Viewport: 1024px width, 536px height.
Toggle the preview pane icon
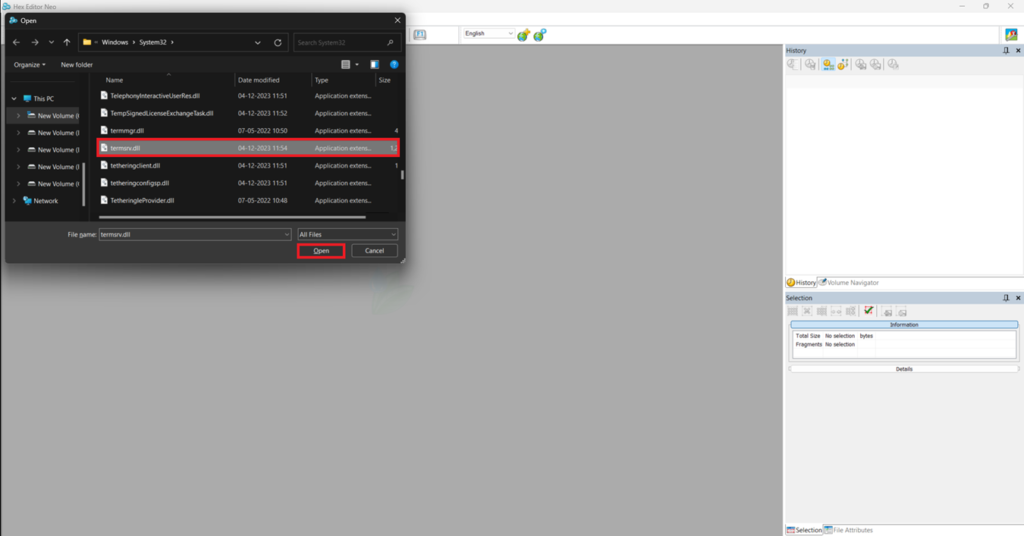[x=374, y=65]
